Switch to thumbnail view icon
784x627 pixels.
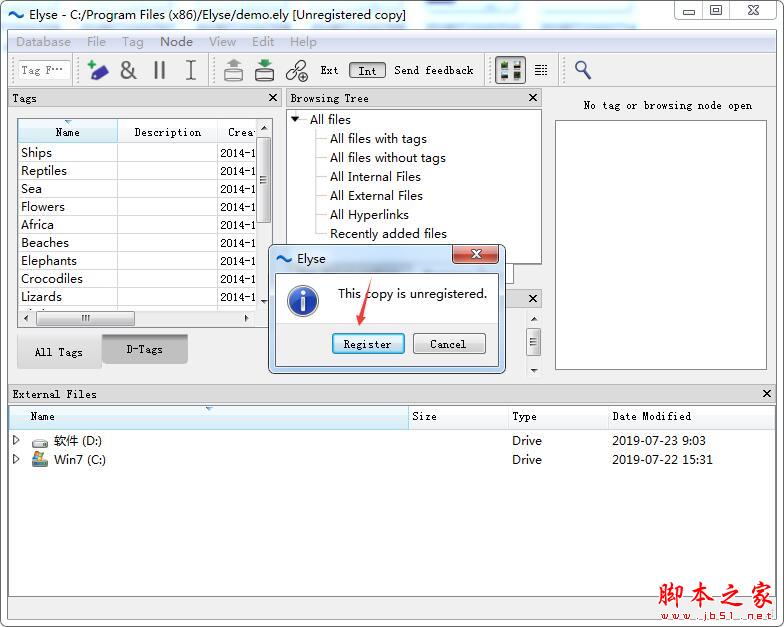click(510, 70)
